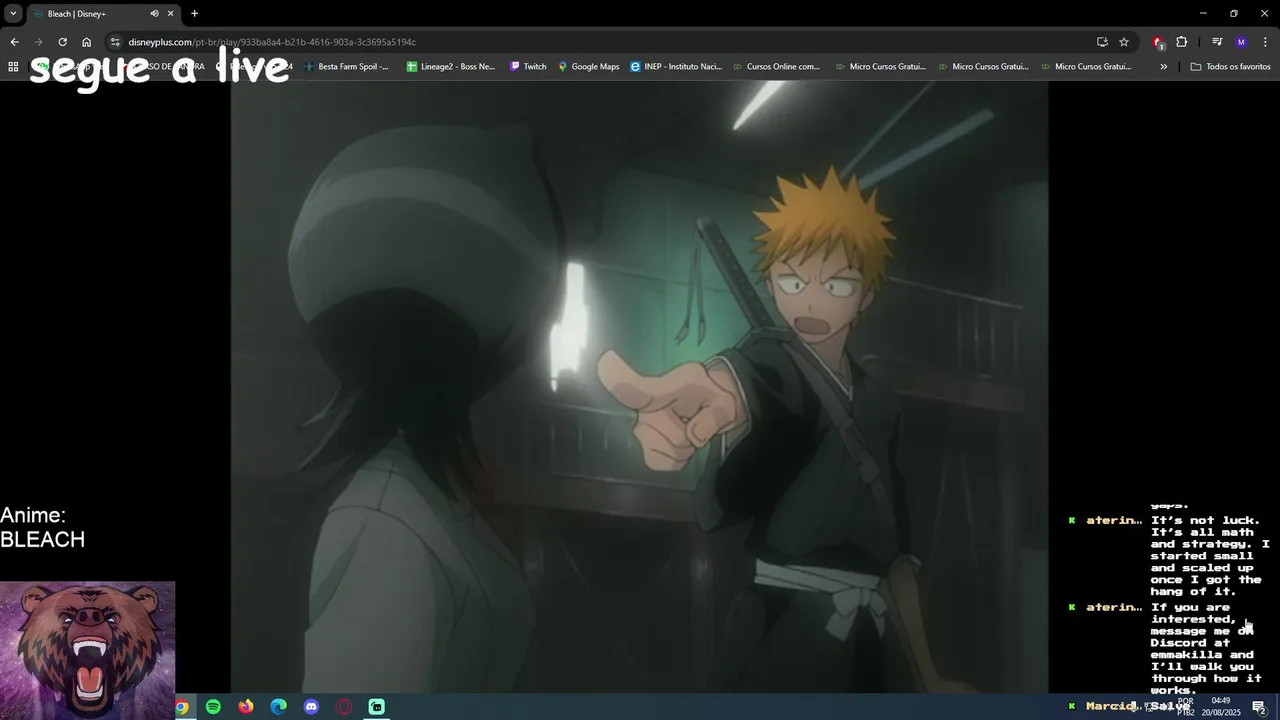The width and height of the screenshot is (1280, 720).
Task: Click the Bleach video player to pause
Action: click(639, 387)
